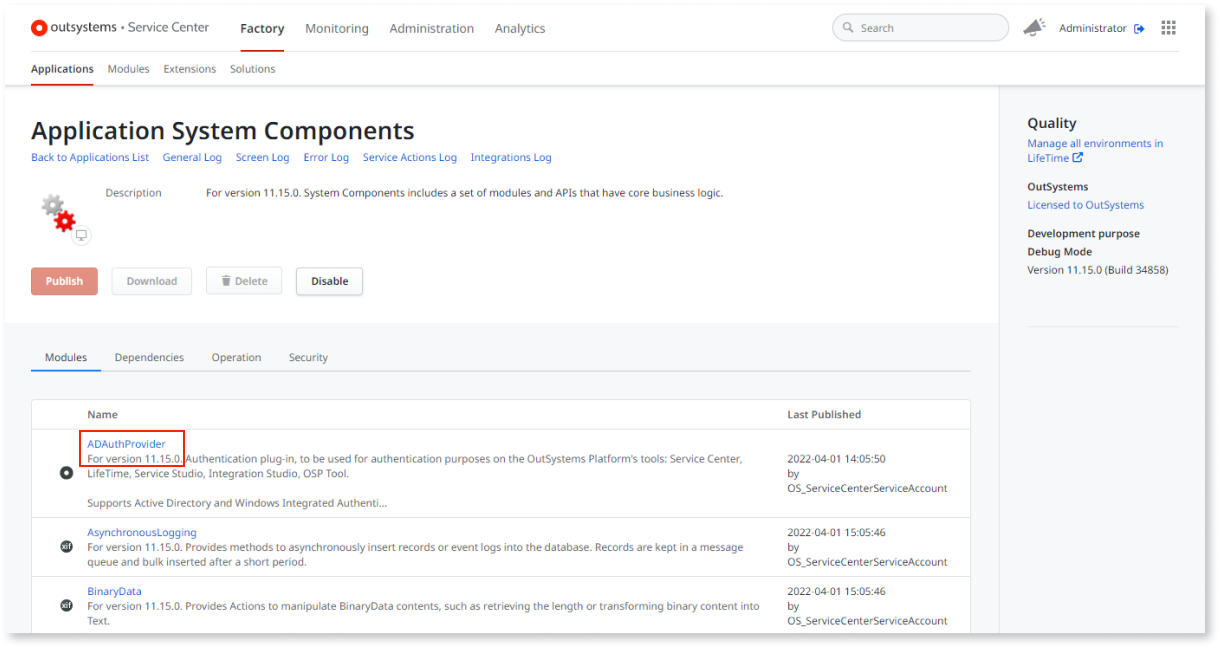Click the search magnifier icon
Viewport: 1220px width, 649px height.
click(847, 28)
